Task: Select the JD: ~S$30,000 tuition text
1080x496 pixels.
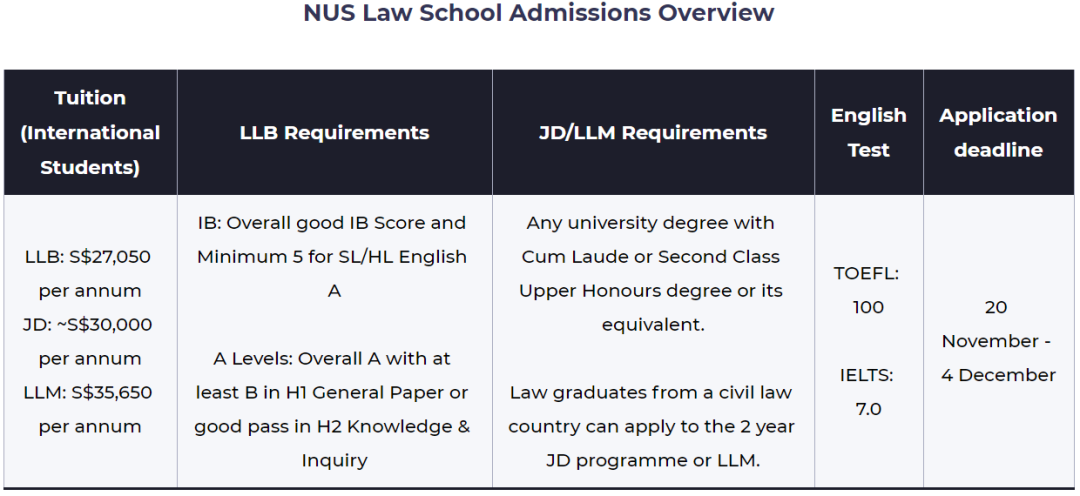Action: pos(88,325)
